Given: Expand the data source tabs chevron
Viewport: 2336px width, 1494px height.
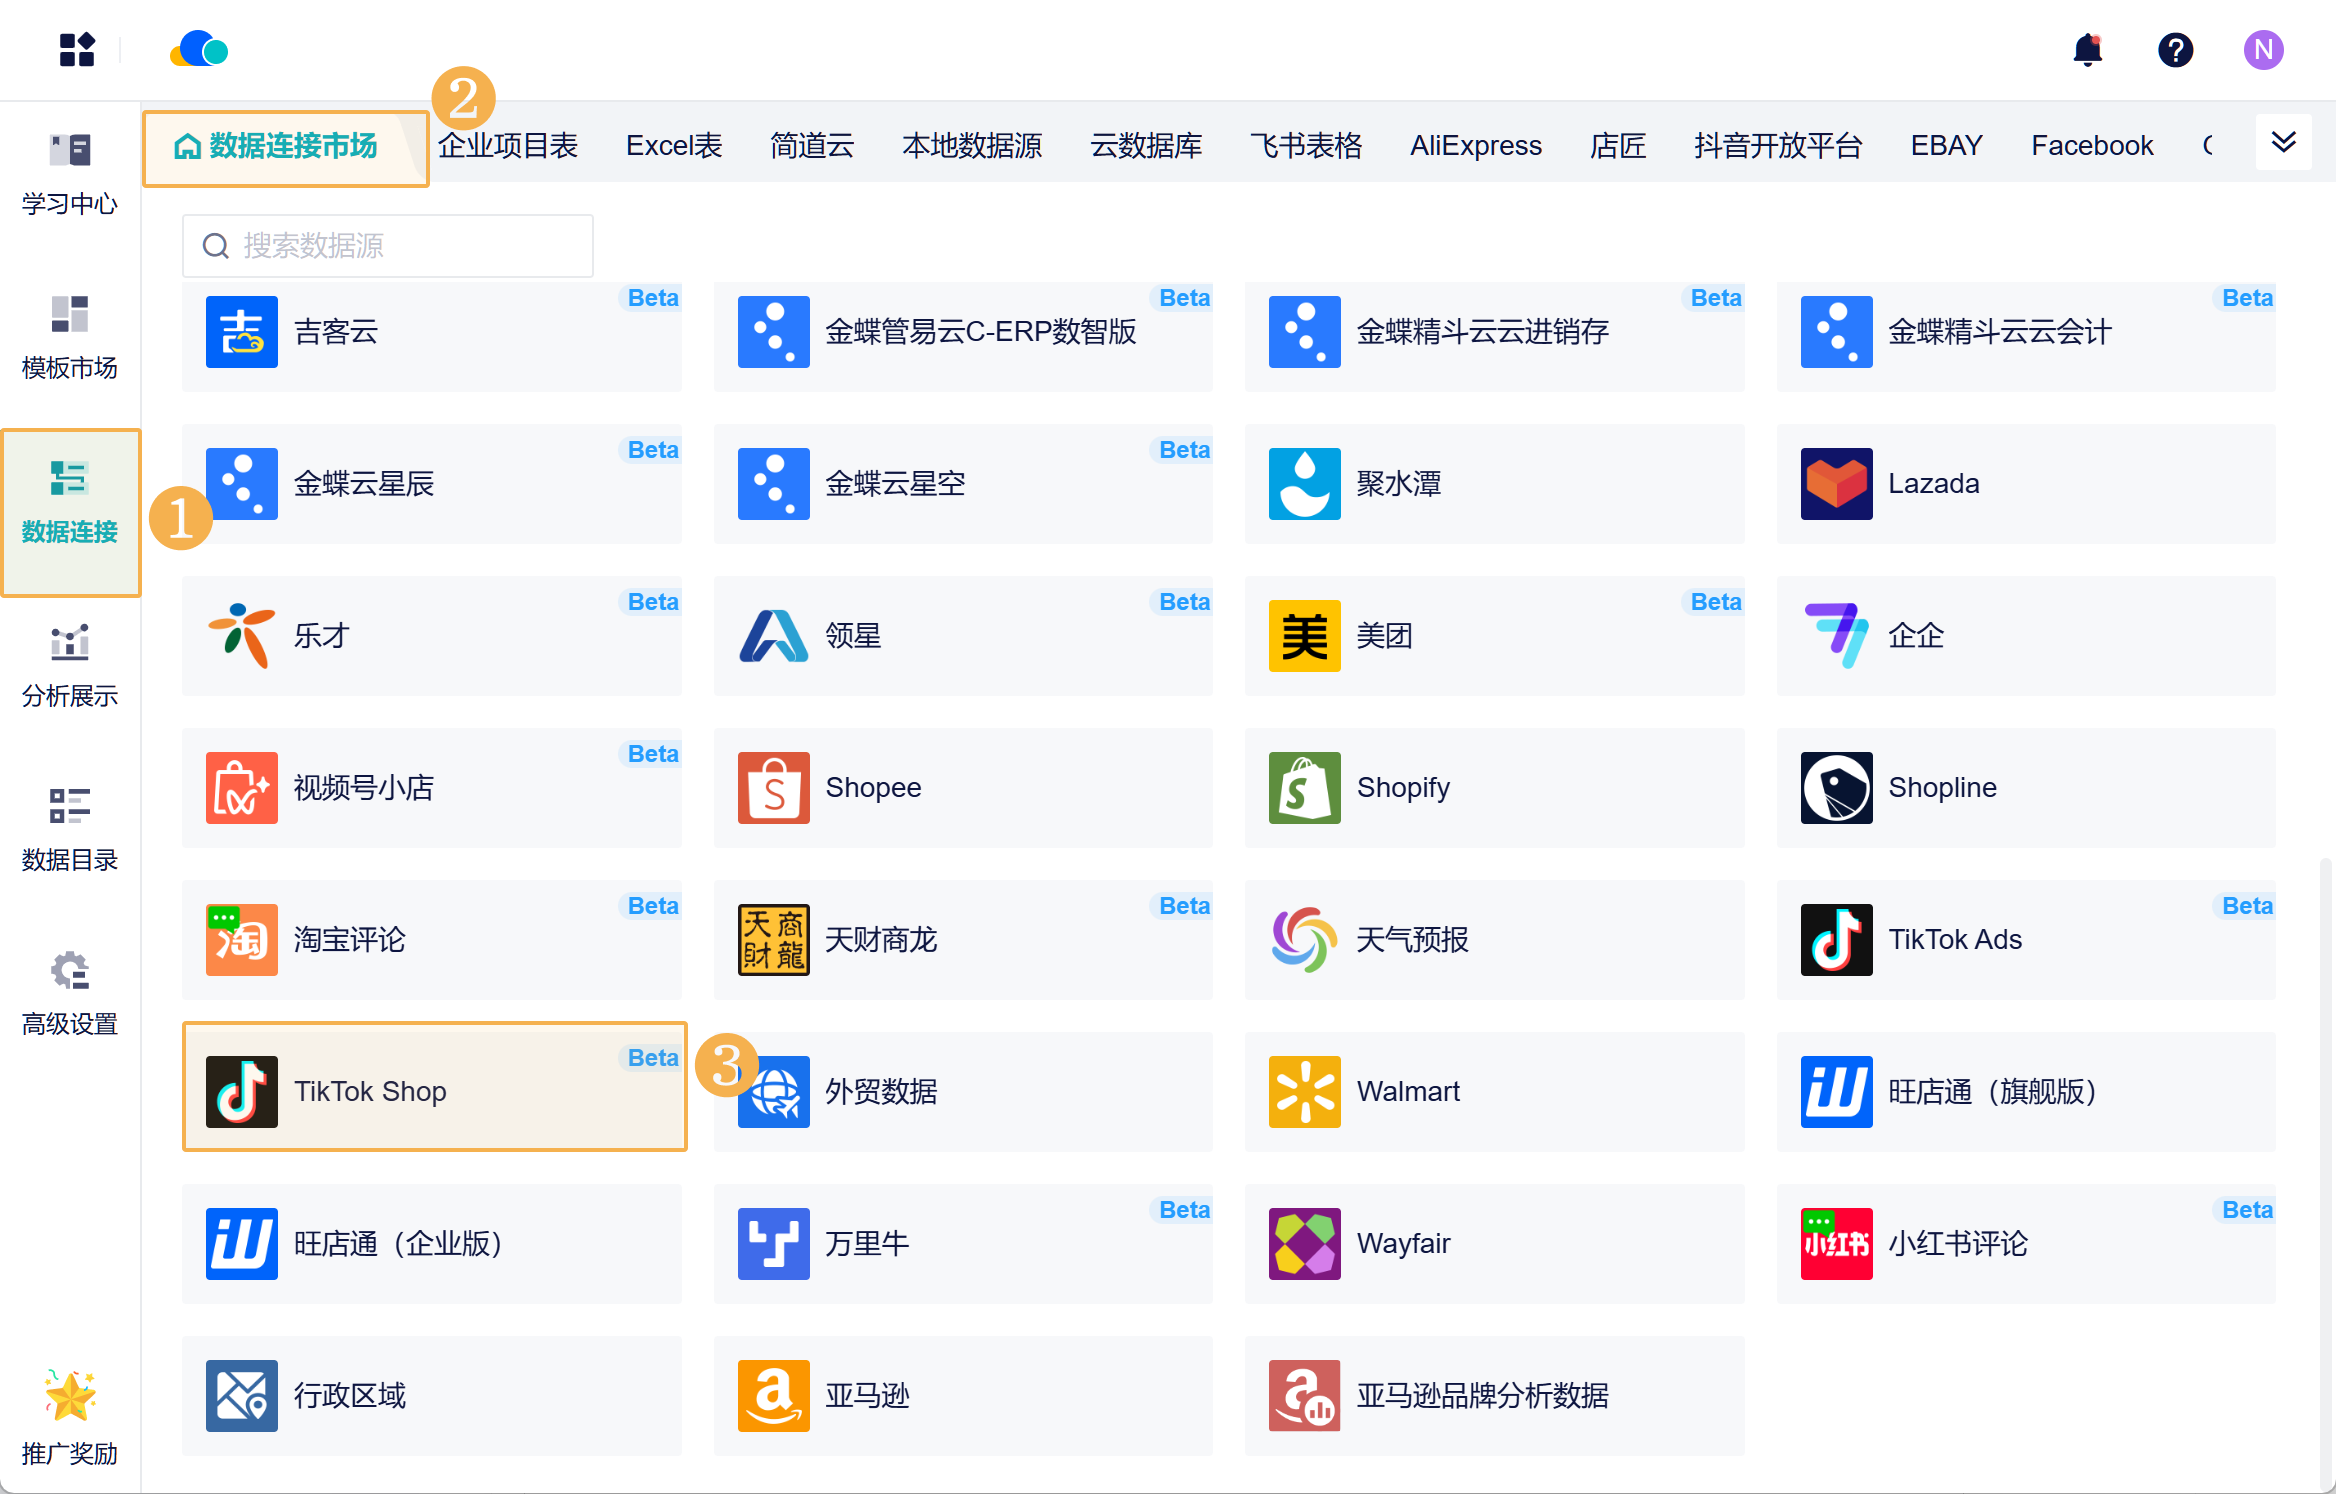Looking at the screenshot, I should 2283,143.
